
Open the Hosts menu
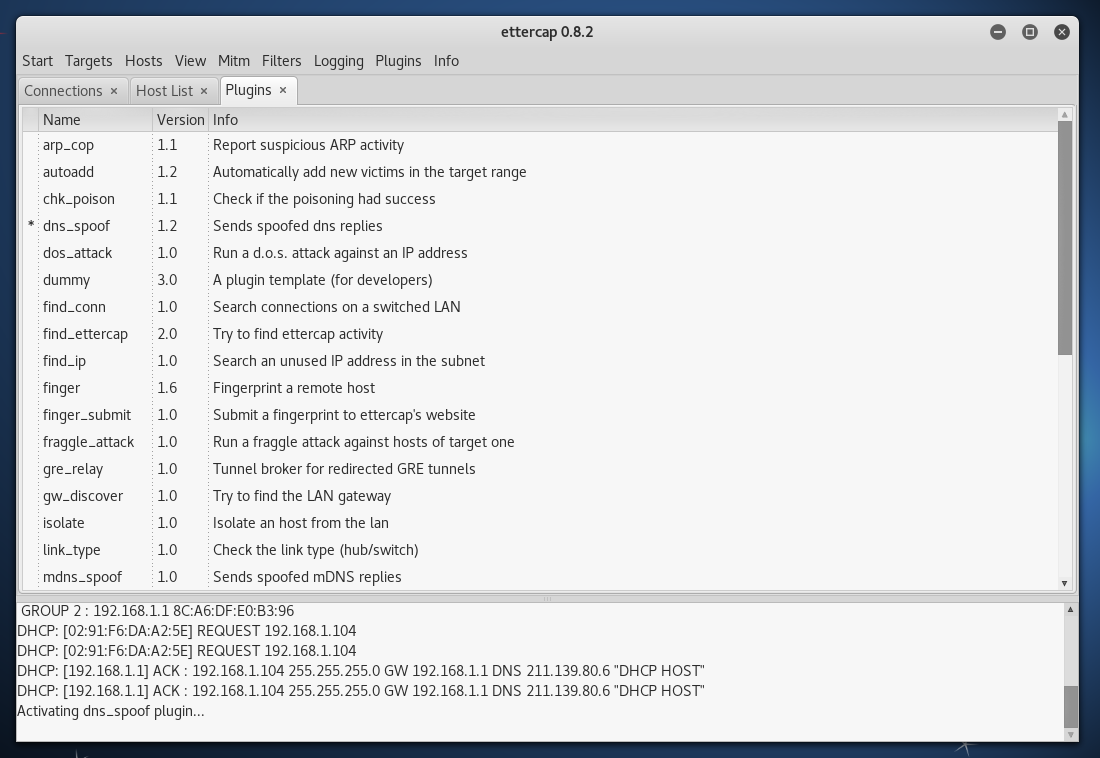click(x=143, y=61)
